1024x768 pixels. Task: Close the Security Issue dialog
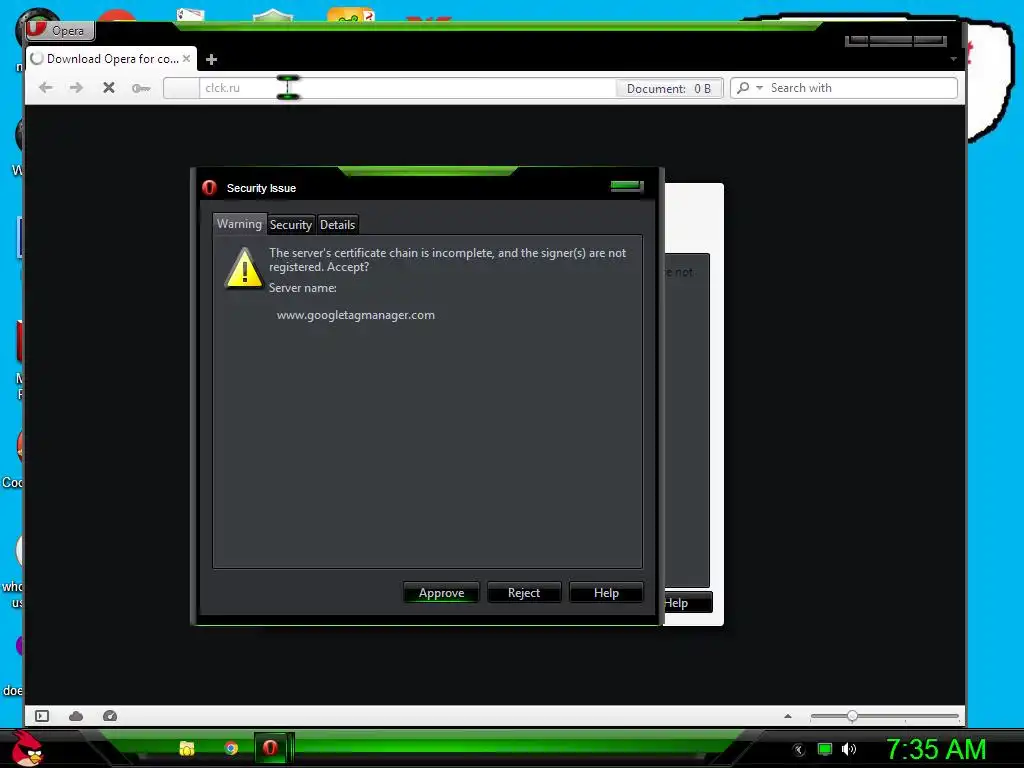coord(627,187)
